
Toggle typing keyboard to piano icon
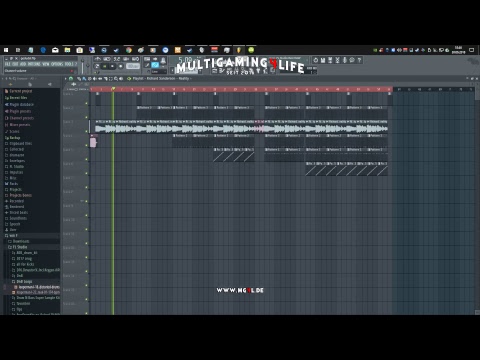[x=147, y=59]
